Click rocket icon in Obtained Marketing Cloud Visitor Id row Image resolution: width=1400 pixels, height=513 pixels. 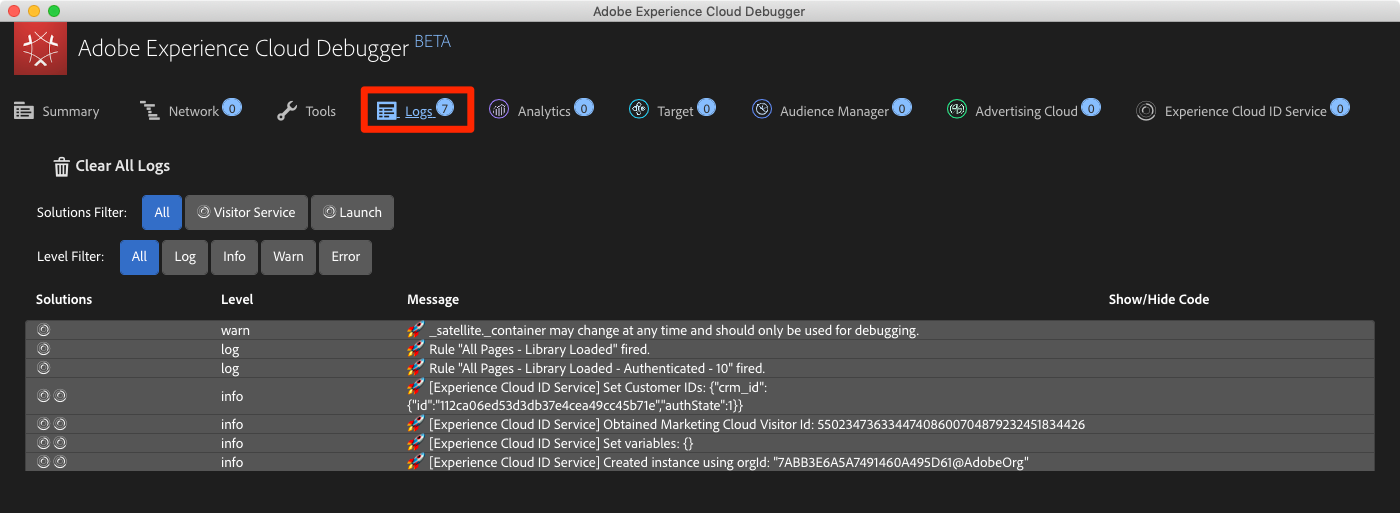[x=416, y=424]
